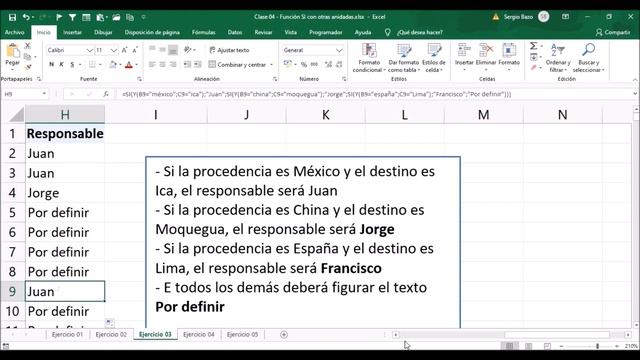Increase font size with the large A icon
This screenshot has height=360, width=640.
click(x=124, y=50)
